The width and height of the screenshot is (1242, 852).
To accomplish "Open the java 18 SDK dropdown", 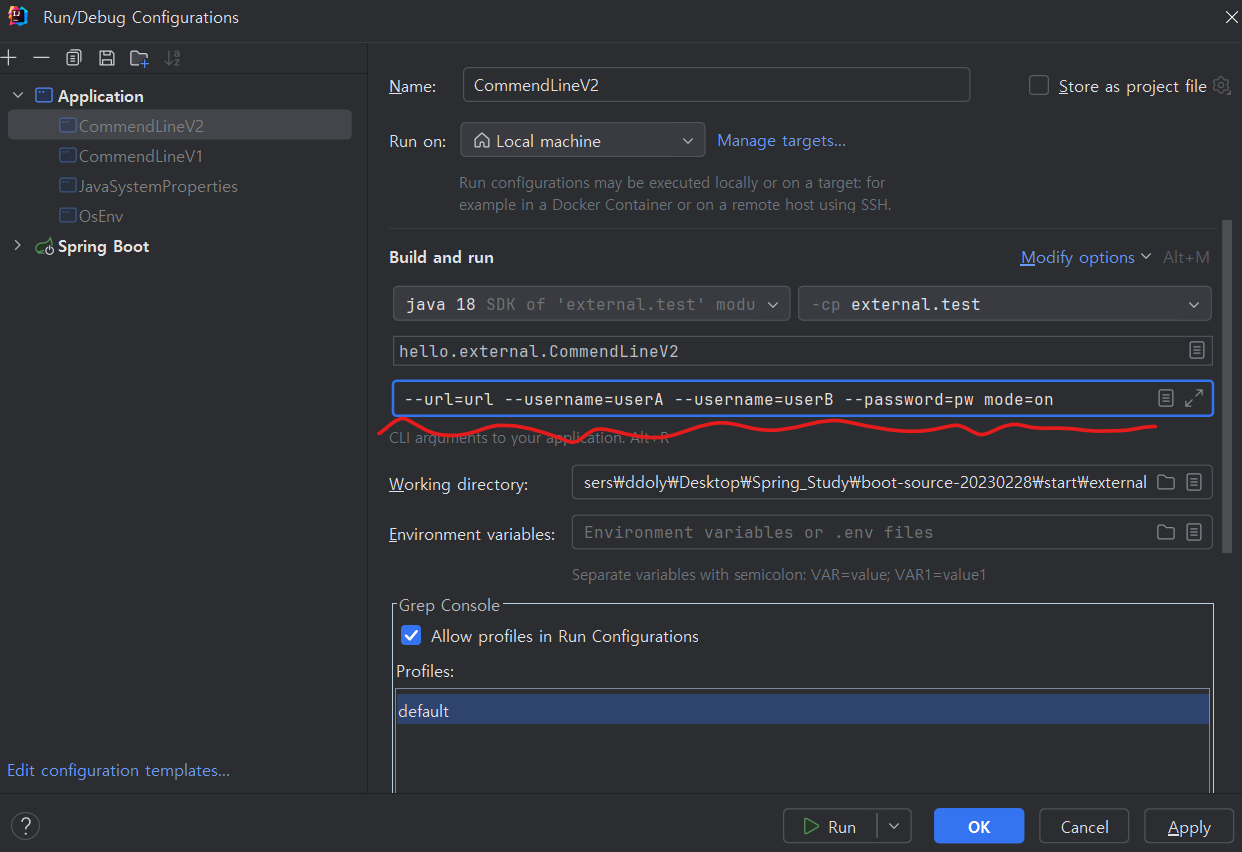I will pos(592,304).
